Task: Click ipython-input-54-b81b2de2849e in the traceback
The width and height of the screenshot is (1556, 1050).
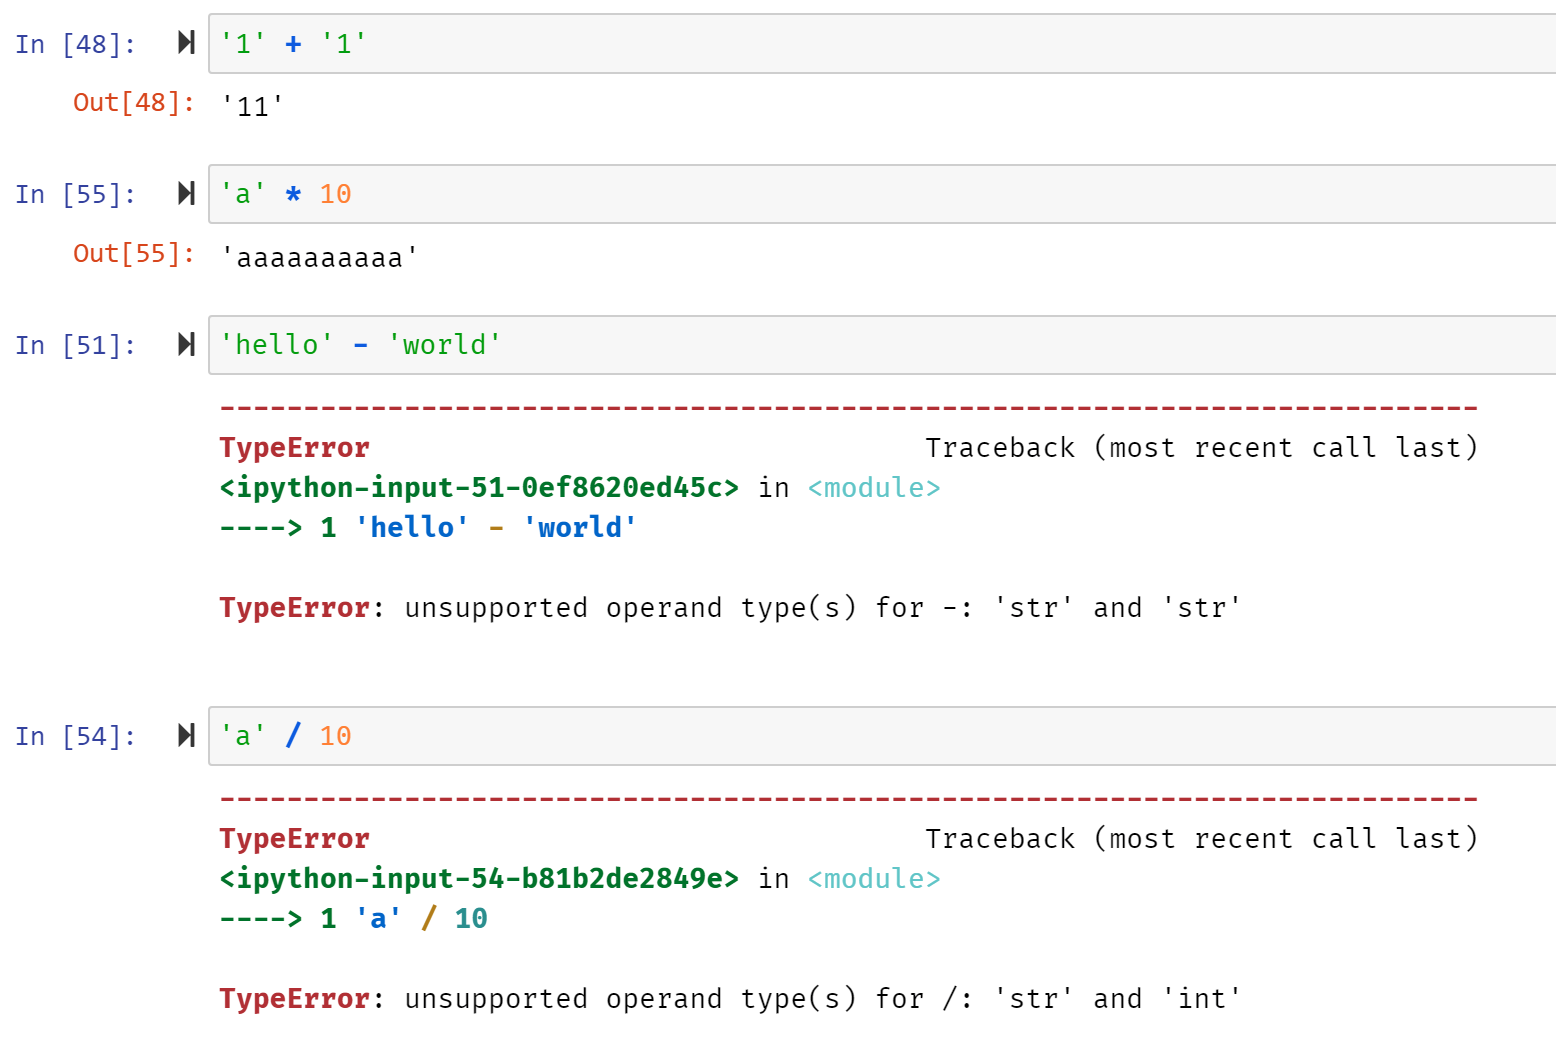Action: click(x=479, y=878)
